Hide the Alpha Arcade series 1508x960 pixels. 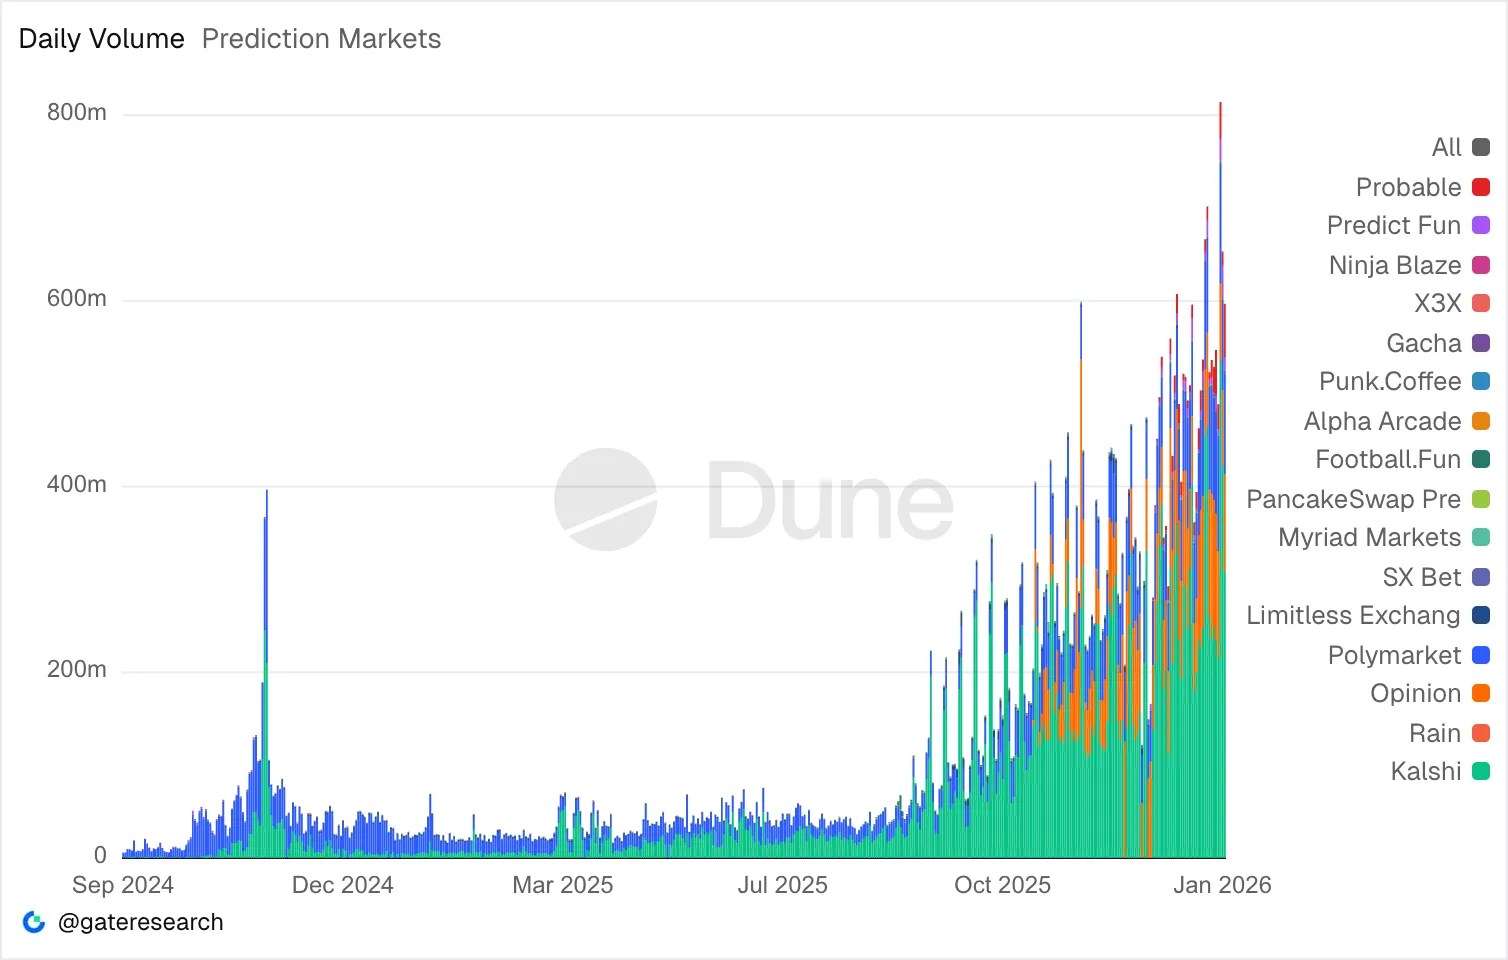pos(1397,421)
